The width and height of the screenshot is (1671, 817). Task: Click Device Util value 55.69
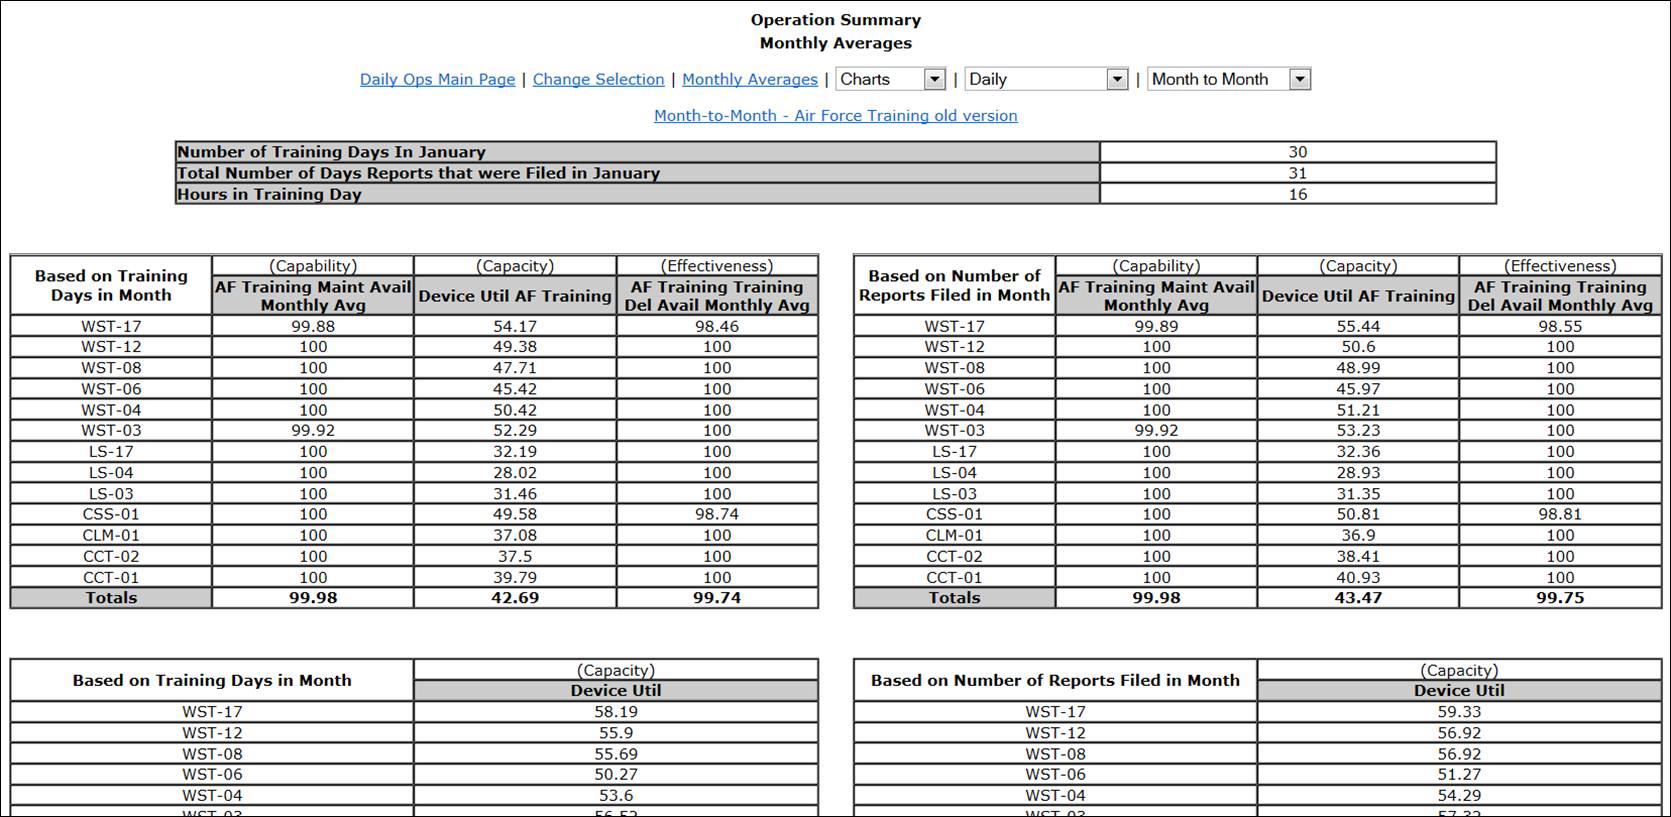[615, 754]
